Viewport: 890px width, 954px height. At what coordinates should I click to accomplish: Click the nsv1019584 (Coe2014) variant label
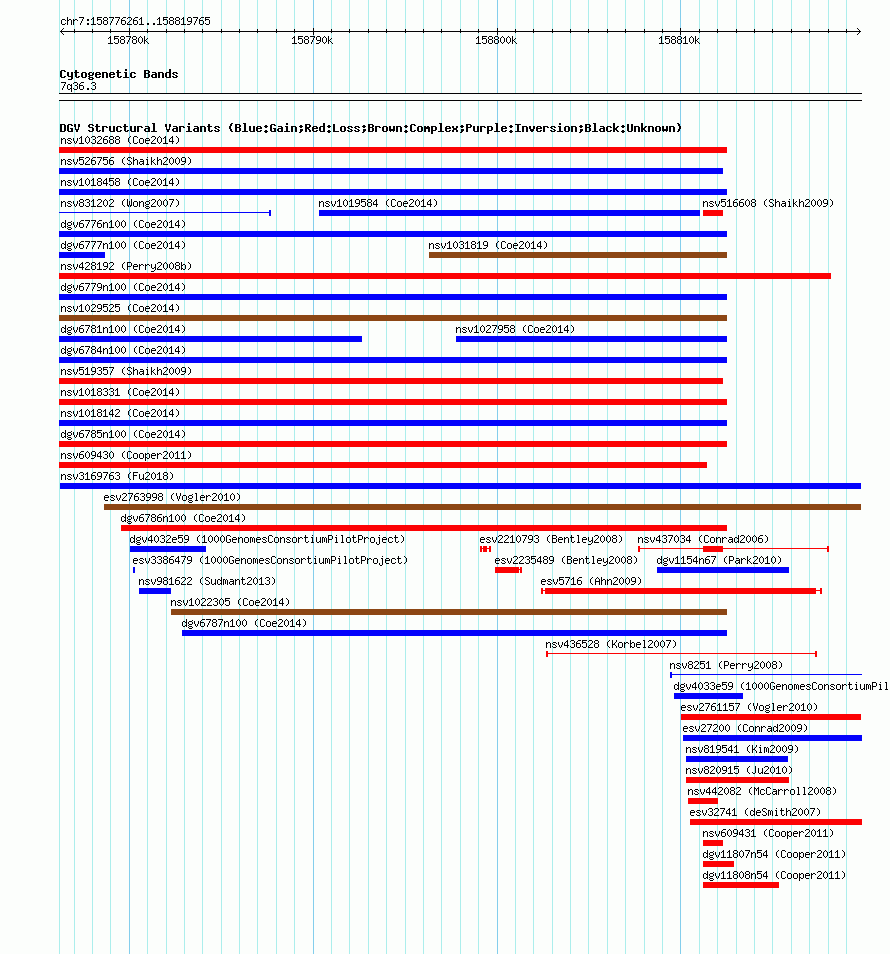(x=378, y=203)
